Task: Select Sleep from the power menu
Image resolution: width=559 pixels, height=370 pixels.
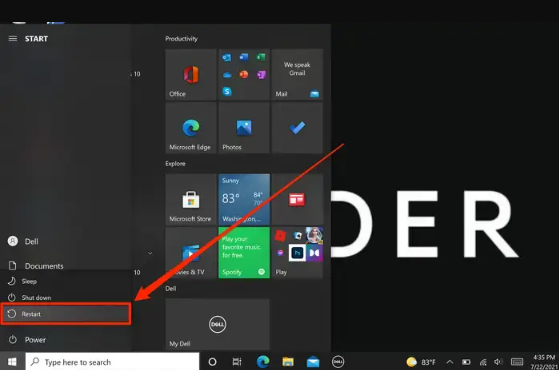Action: (x=66, y=281)
